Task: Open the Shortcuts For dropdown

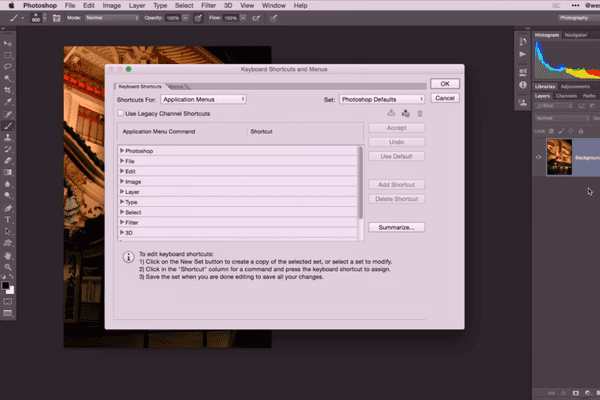Action: [204, 100]
